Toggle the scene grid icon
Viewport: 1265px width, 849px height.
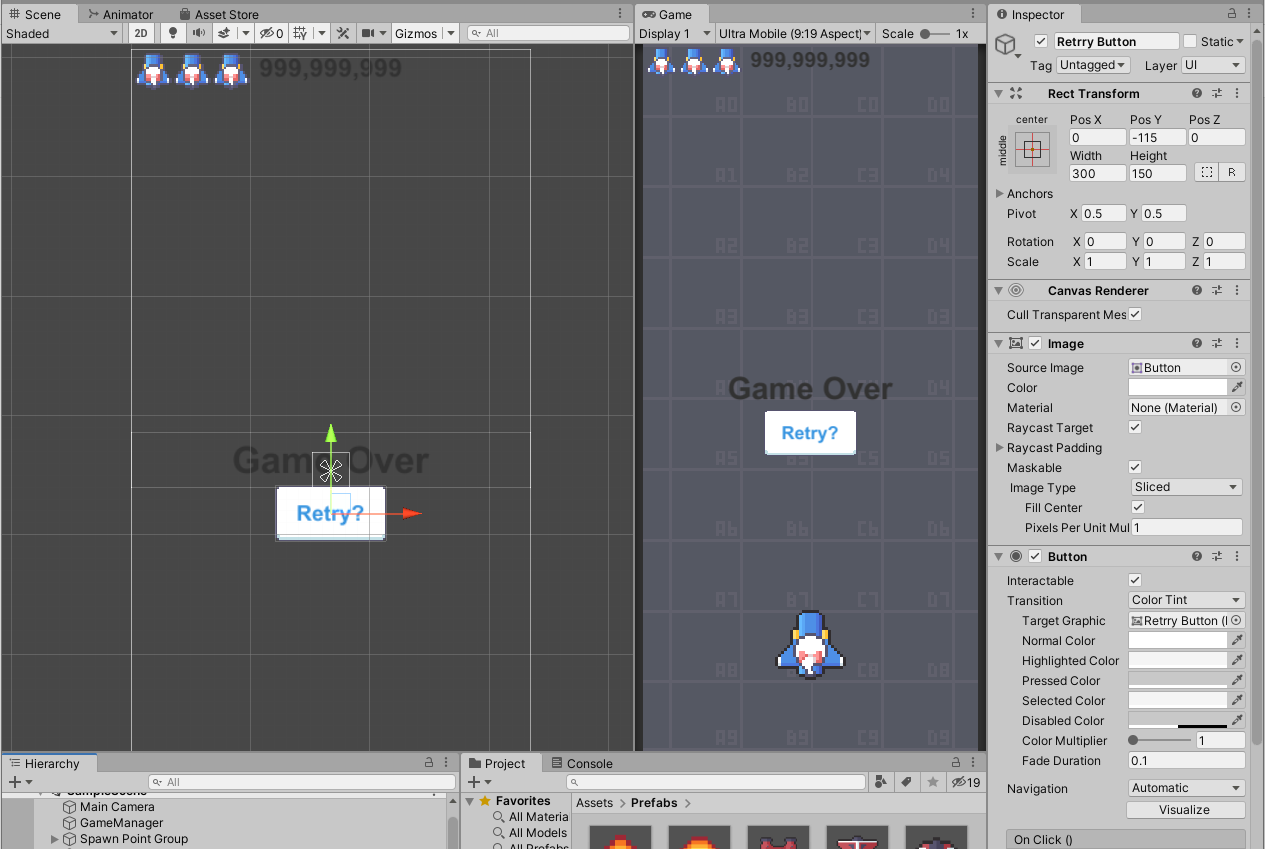299,33
